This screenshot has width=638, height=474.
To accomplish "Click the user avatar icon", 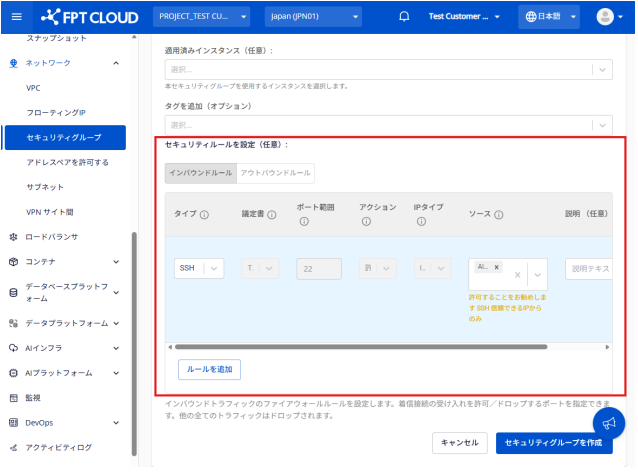I will tap(604, 17).
